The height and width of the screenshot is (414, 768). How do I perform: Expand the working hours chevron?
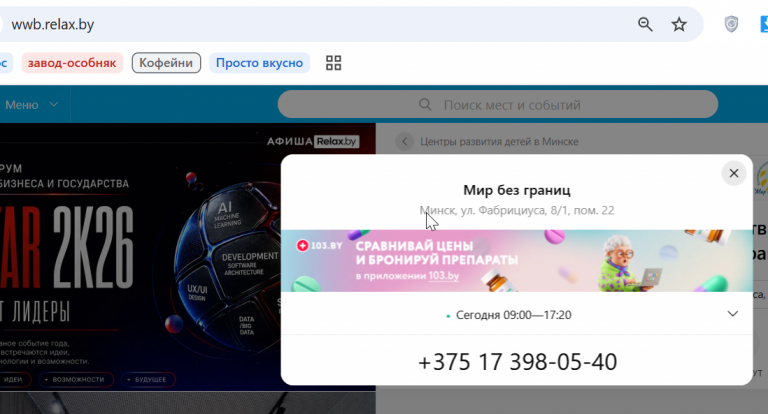coord(732,314)
